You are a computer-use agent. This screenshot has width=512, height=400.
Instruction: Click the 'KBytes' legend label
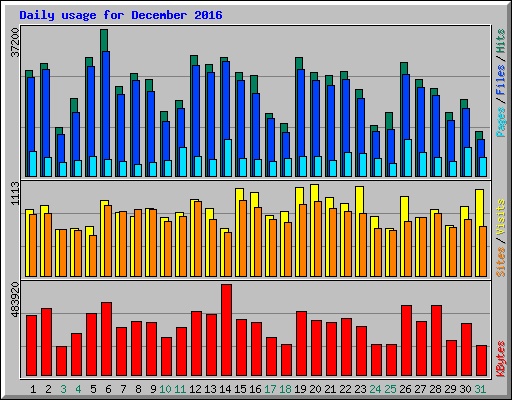501,359
